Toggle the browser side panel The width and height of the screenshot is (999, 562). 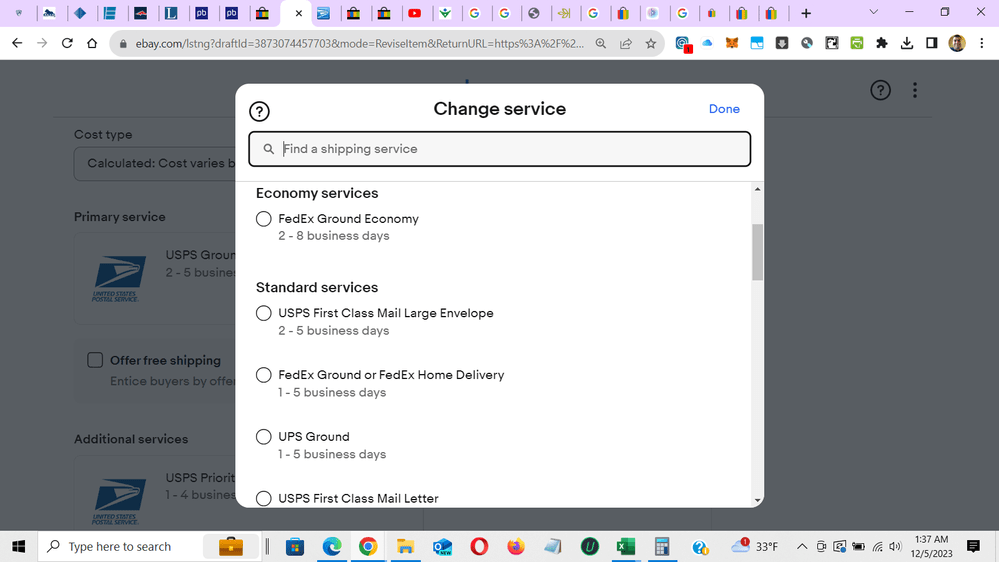pyautogui.click(x=931, y=43)
